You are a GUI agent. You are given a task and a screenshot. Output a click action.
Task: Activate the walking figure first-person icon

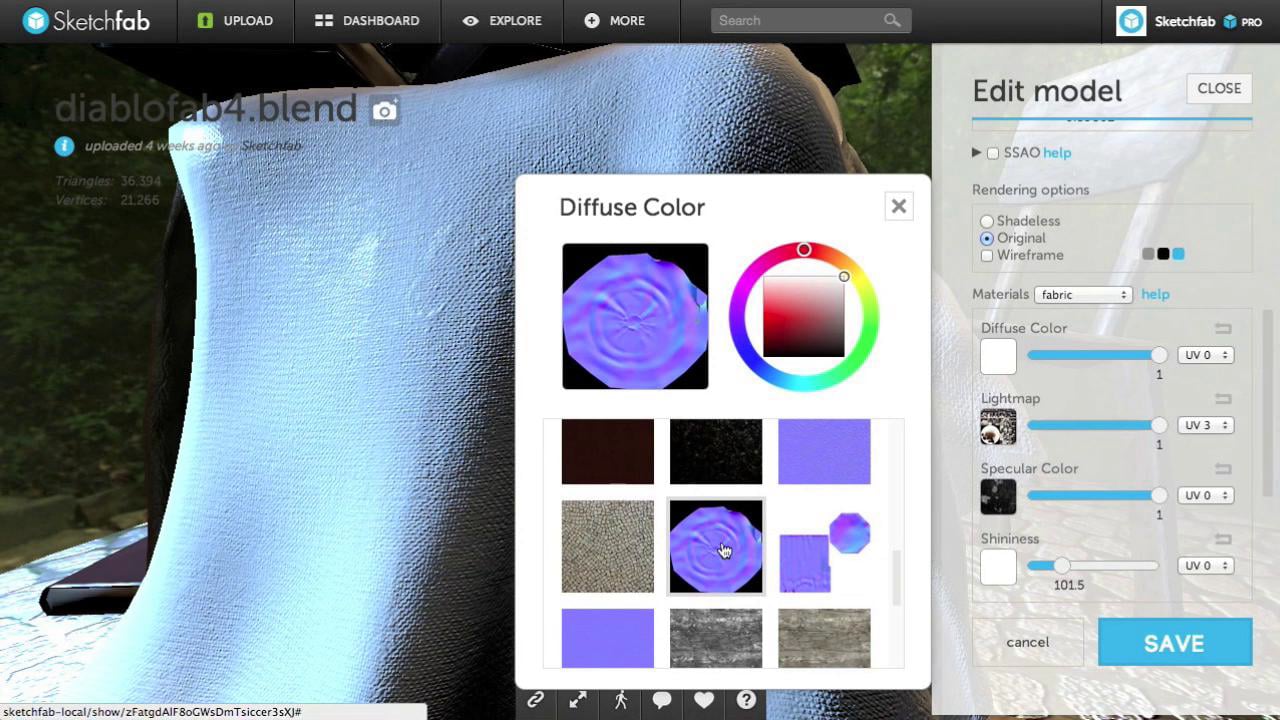(x=620, y=700)
